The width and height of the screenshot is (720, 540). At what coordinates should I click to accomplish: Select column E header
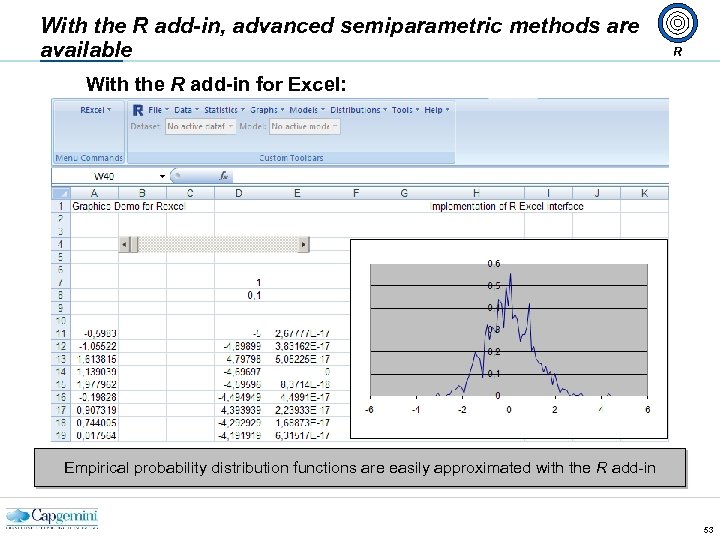tap(297, 193)
